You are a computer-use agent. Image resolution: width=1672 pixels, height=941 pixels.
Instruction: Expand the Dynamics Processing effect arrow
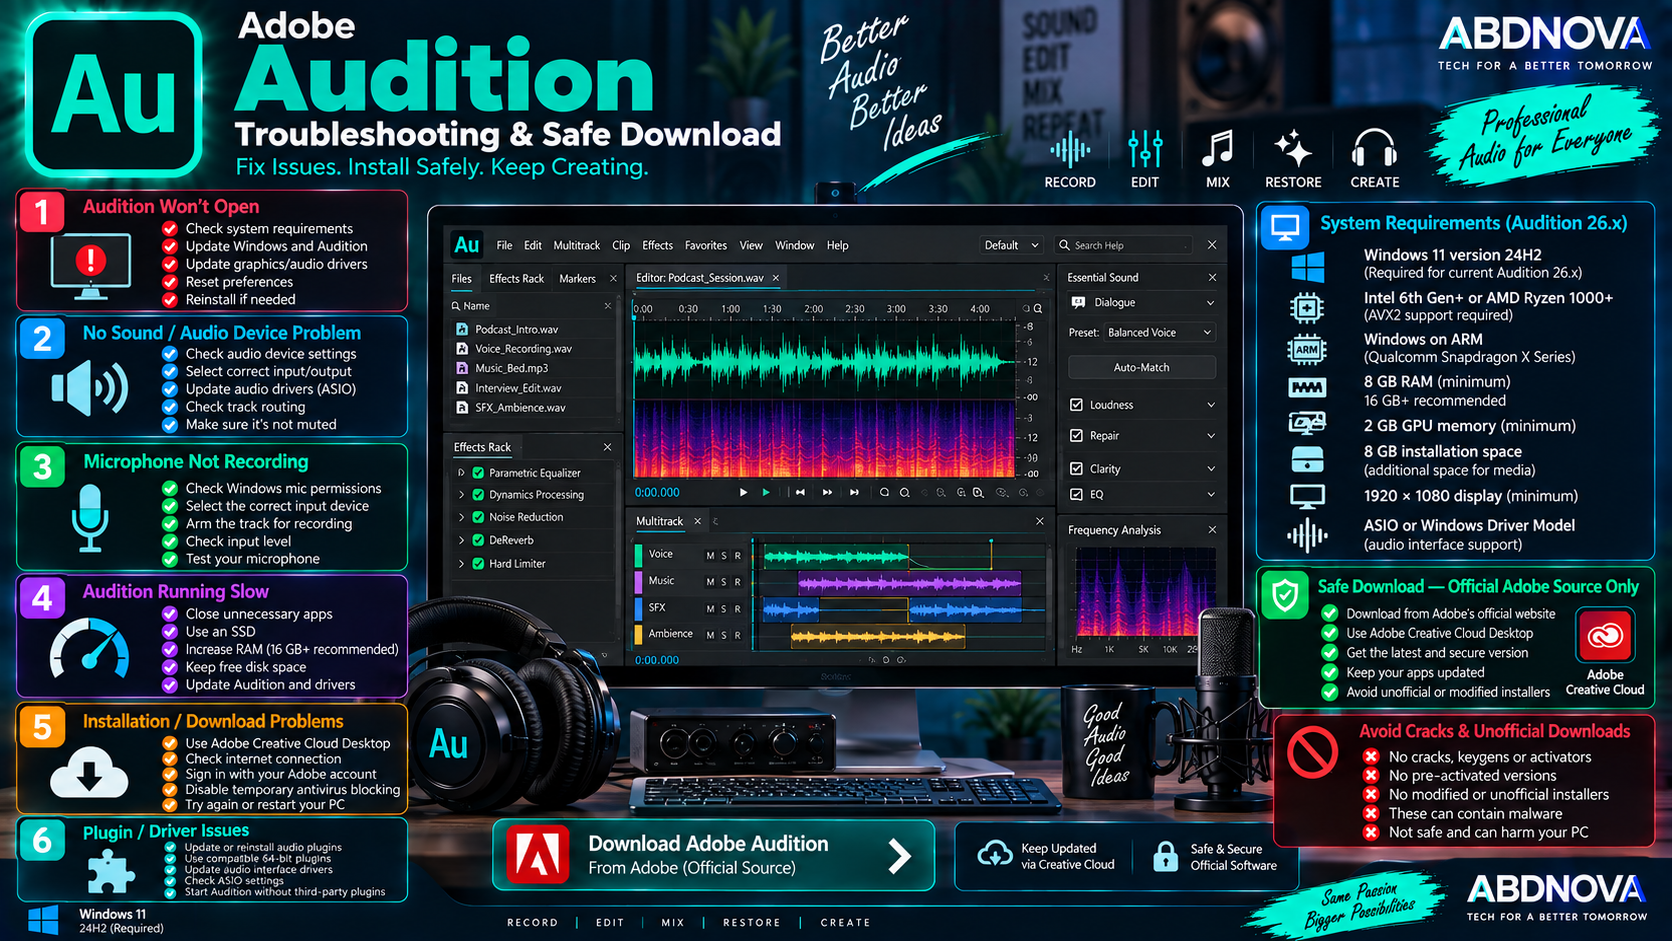461,495
